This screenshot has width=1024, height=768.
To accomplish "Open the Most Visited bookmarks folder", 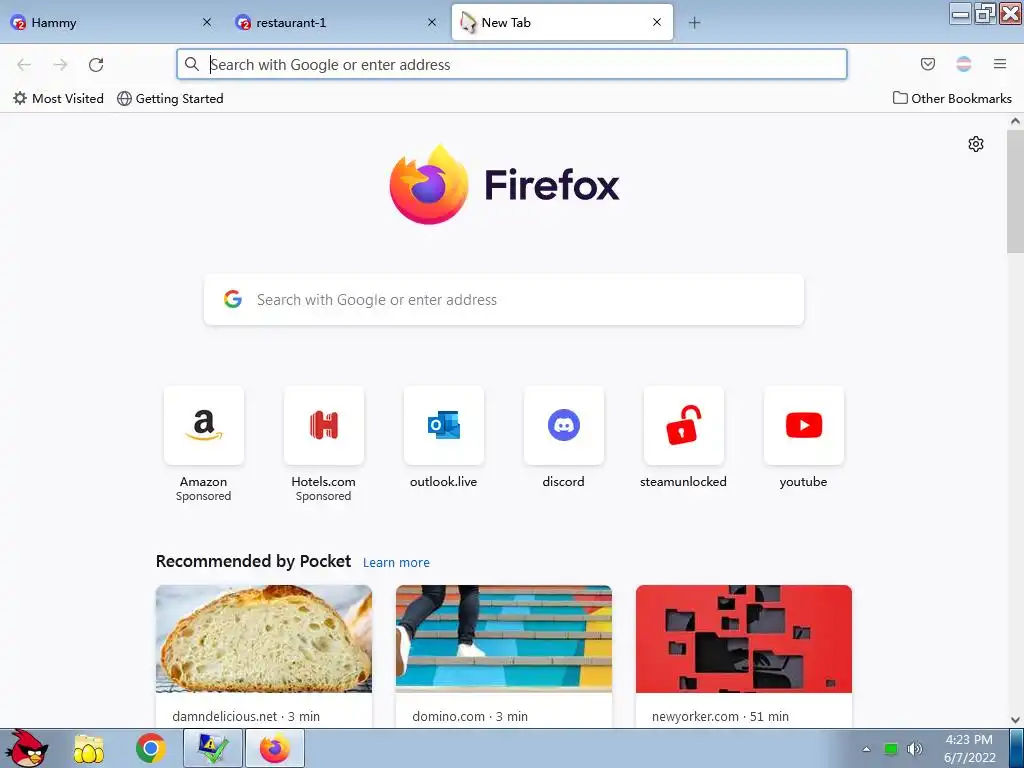I will pos(58,99).
